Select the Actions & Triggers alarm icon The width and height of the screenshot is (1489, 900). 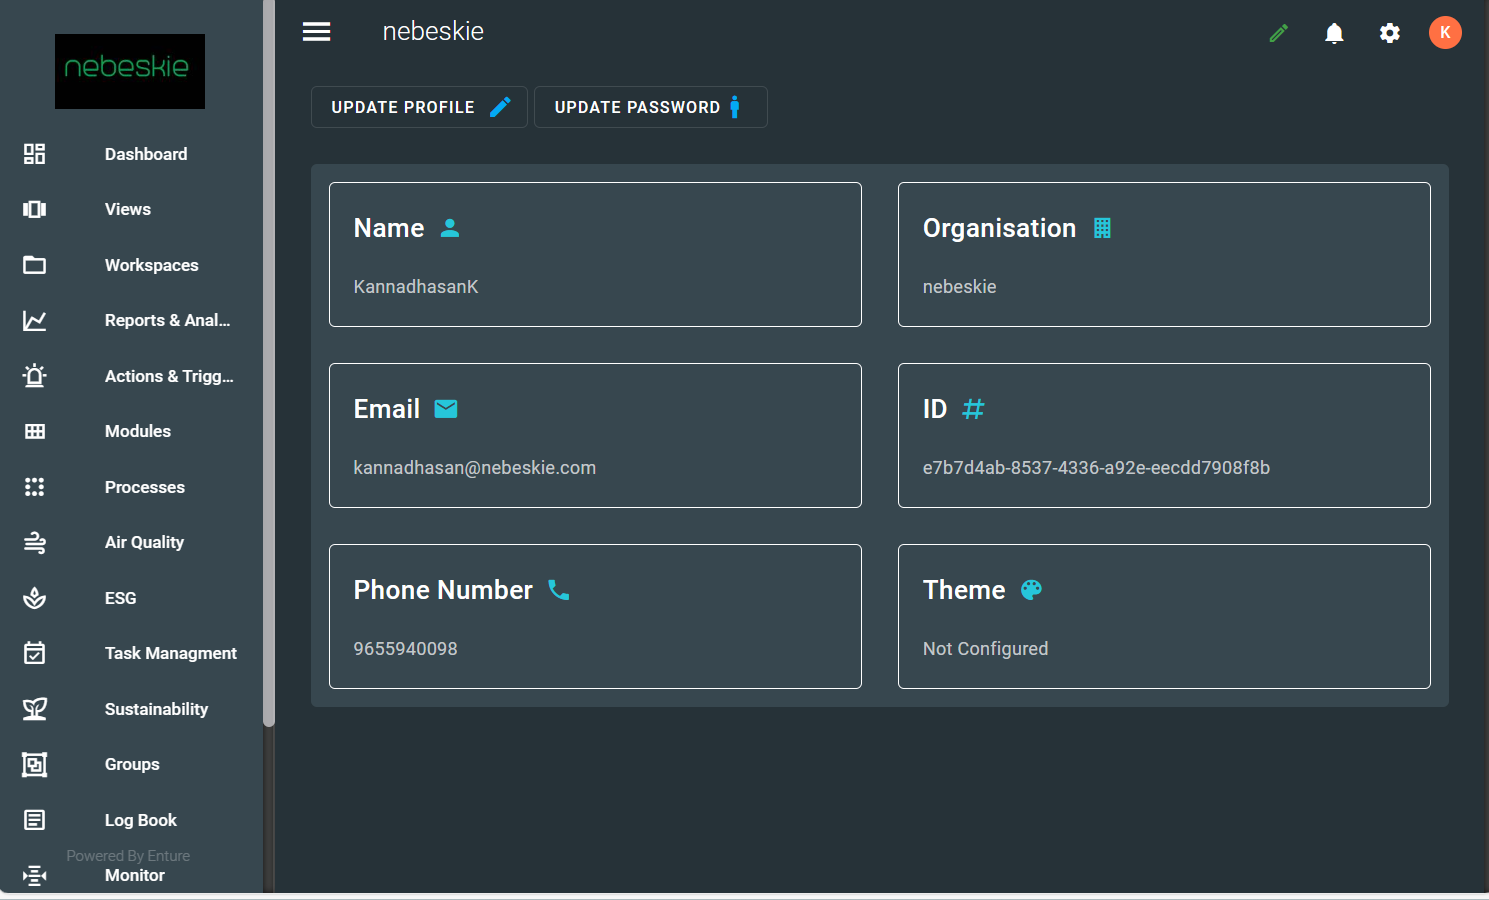(x=35, y=376)
